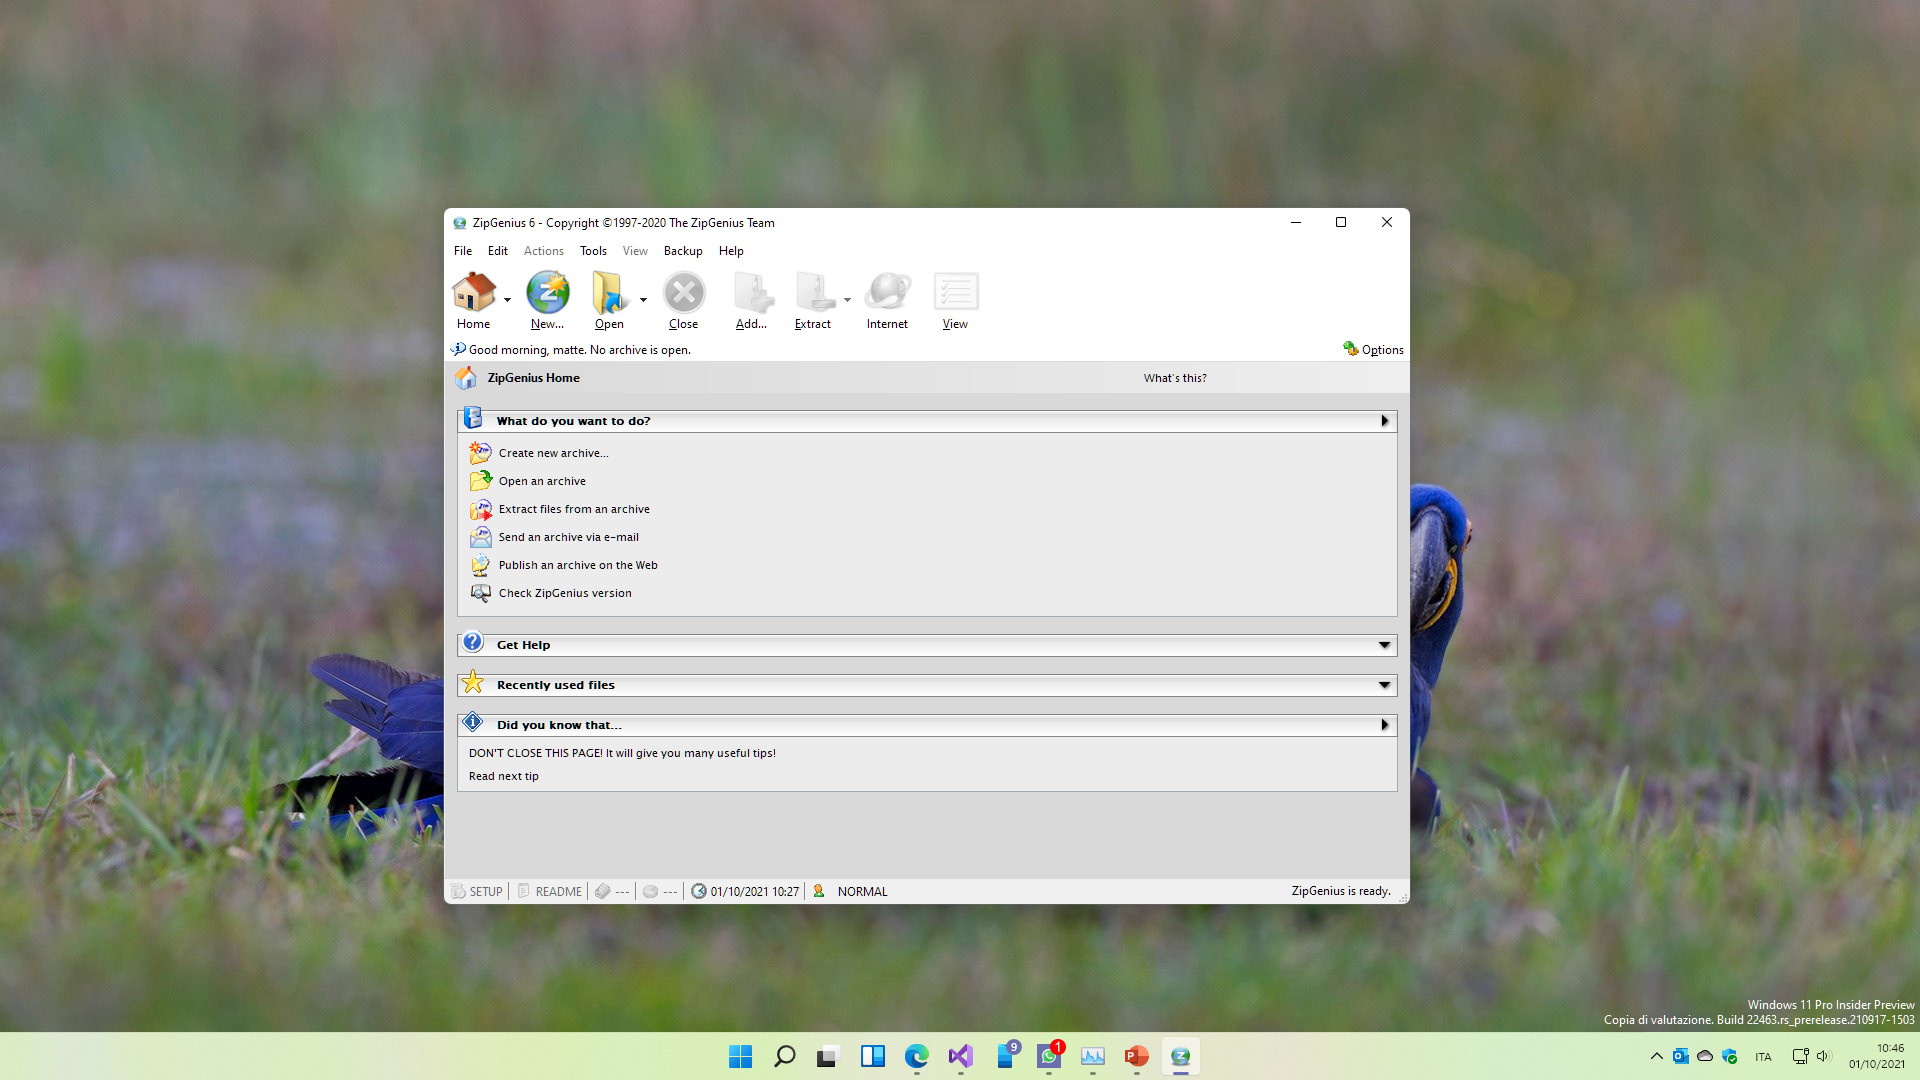Click the Add files toolbar icon
This screenshot has height=1080, width=1920.
(752, 293)
